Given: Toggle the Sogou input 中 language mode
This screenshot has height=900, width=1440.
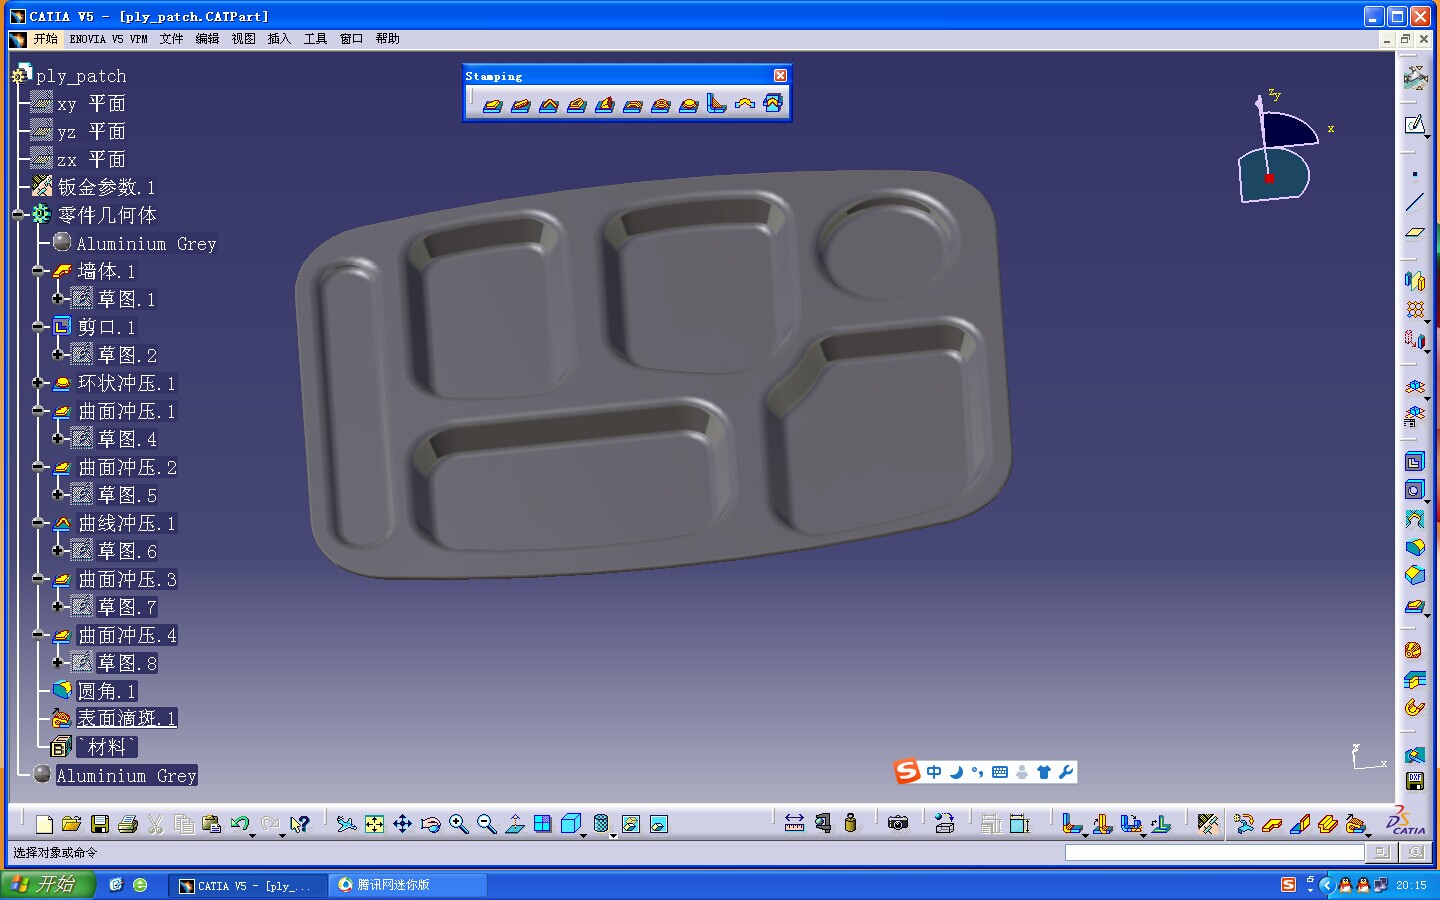Looking at the screenshot, I should tap(934, 772).
